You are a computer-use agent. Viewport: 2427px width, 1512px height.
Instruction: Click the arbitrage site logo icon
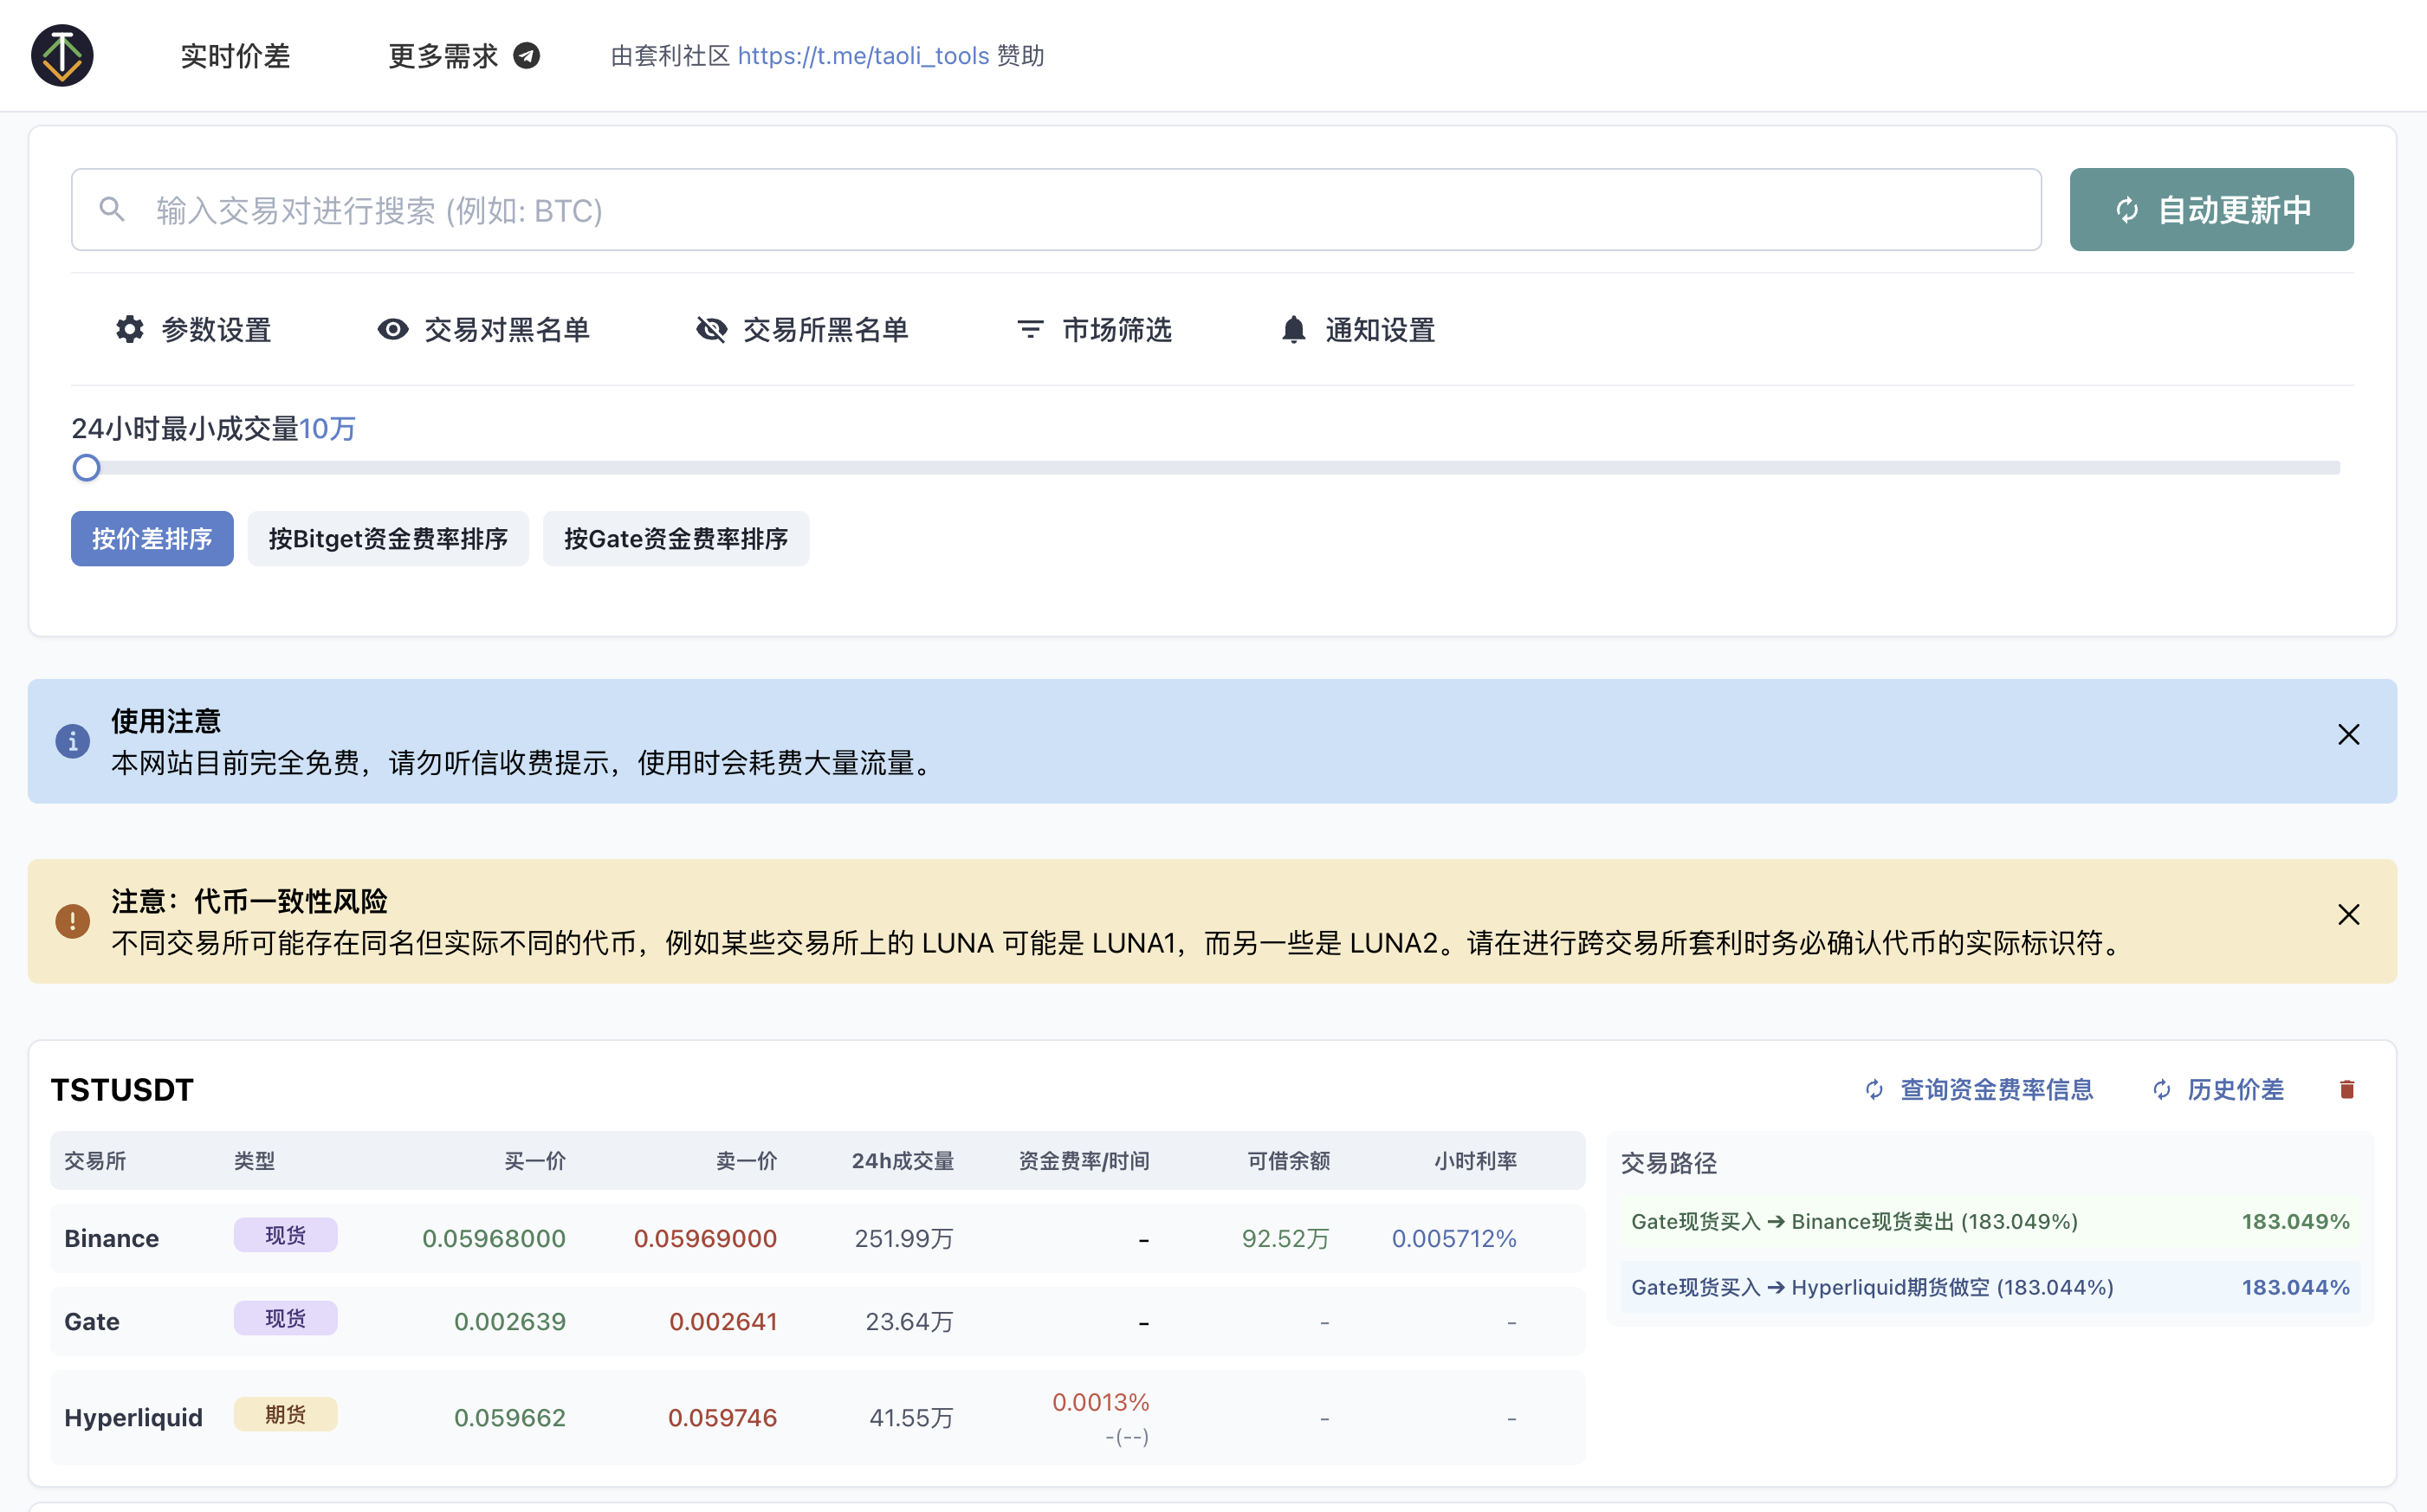[x=62, y=56]
